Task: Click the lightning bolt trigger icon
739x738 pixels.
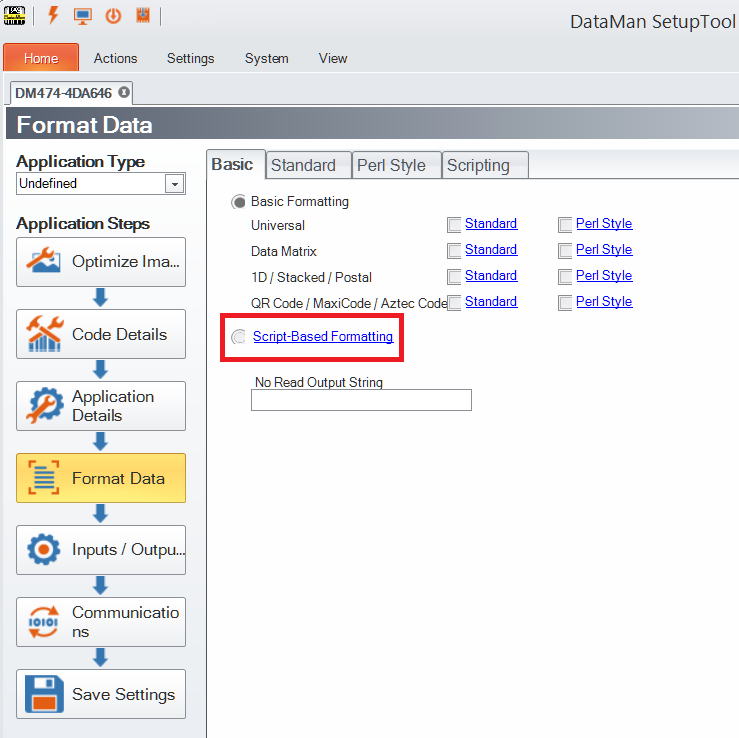Action: pos(52,16)
